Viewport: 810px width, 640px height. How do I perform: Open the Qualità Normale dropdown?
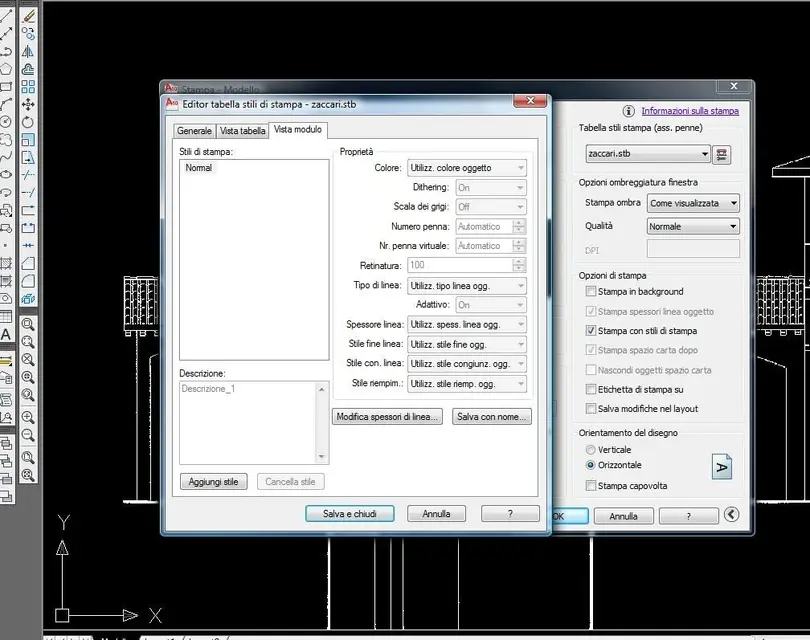693,226
